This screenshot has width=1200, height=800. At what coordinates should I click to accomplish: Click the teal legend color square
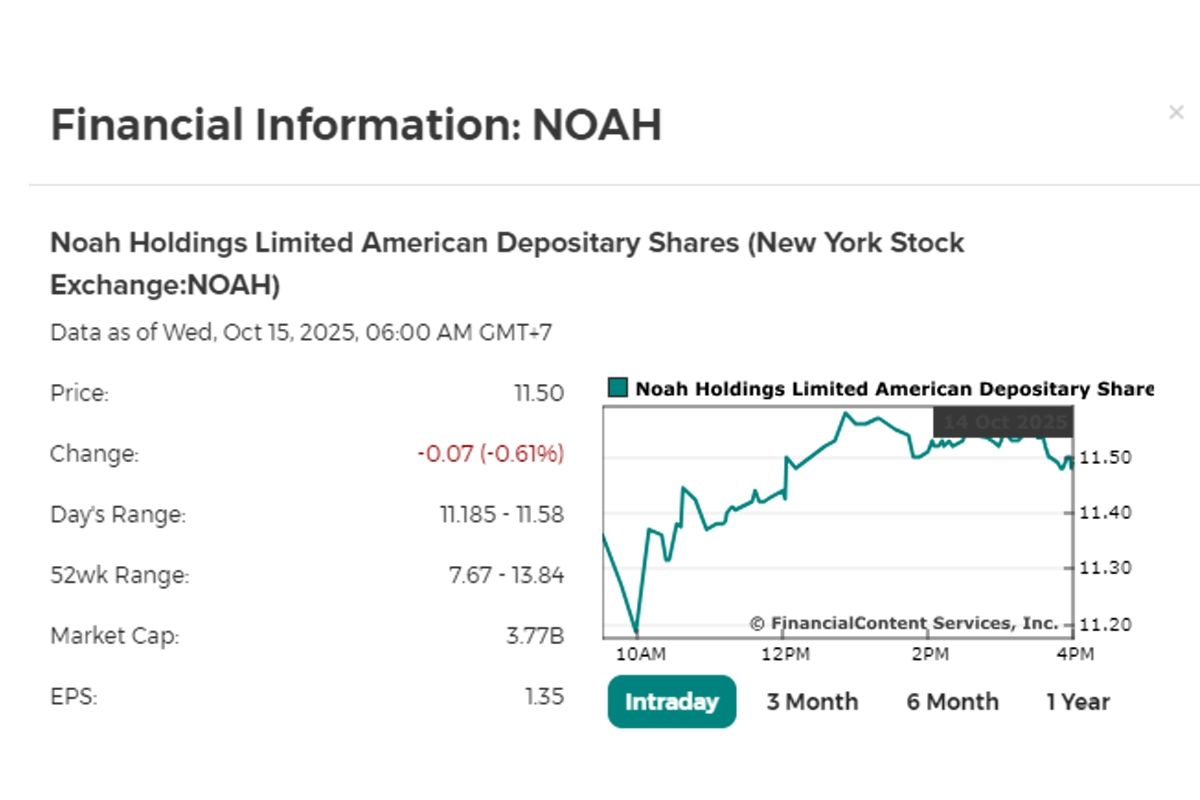click(x=617, y=389)
